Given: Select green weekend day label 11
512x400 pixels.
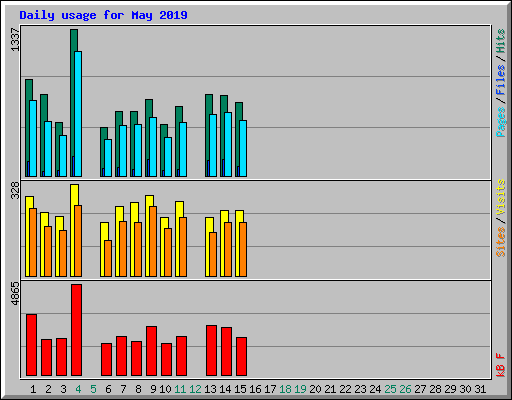Looking at the screenshot, I should coord(180,389).
